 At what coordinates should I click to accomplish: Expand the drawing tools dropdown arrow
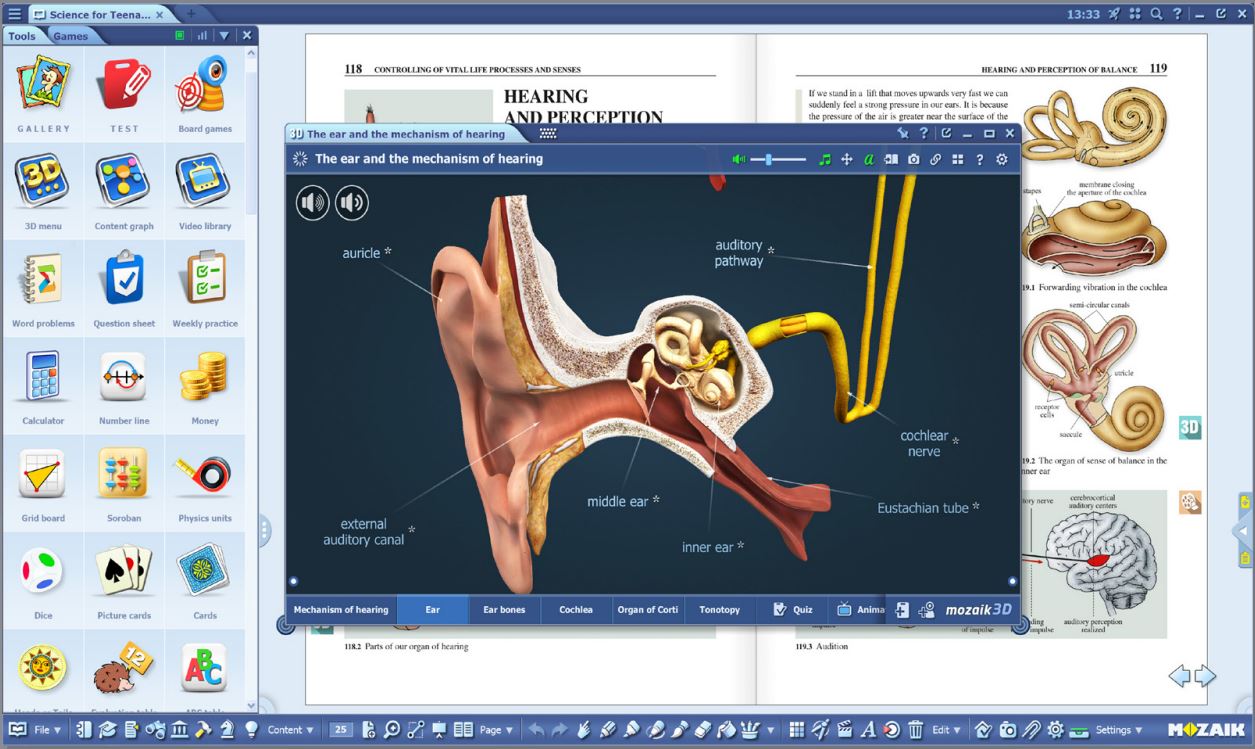pyautogui.click(x=771, y=730)
